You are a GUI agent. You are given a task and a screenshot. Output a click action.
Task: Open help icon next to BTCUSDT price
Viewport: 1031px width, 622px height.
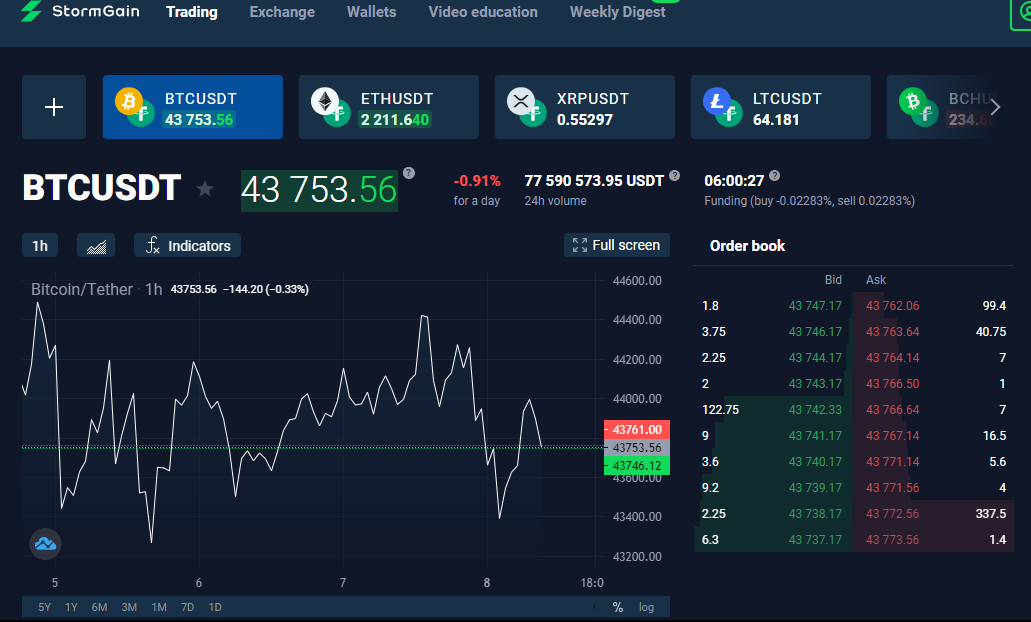(x=409, y=173)
